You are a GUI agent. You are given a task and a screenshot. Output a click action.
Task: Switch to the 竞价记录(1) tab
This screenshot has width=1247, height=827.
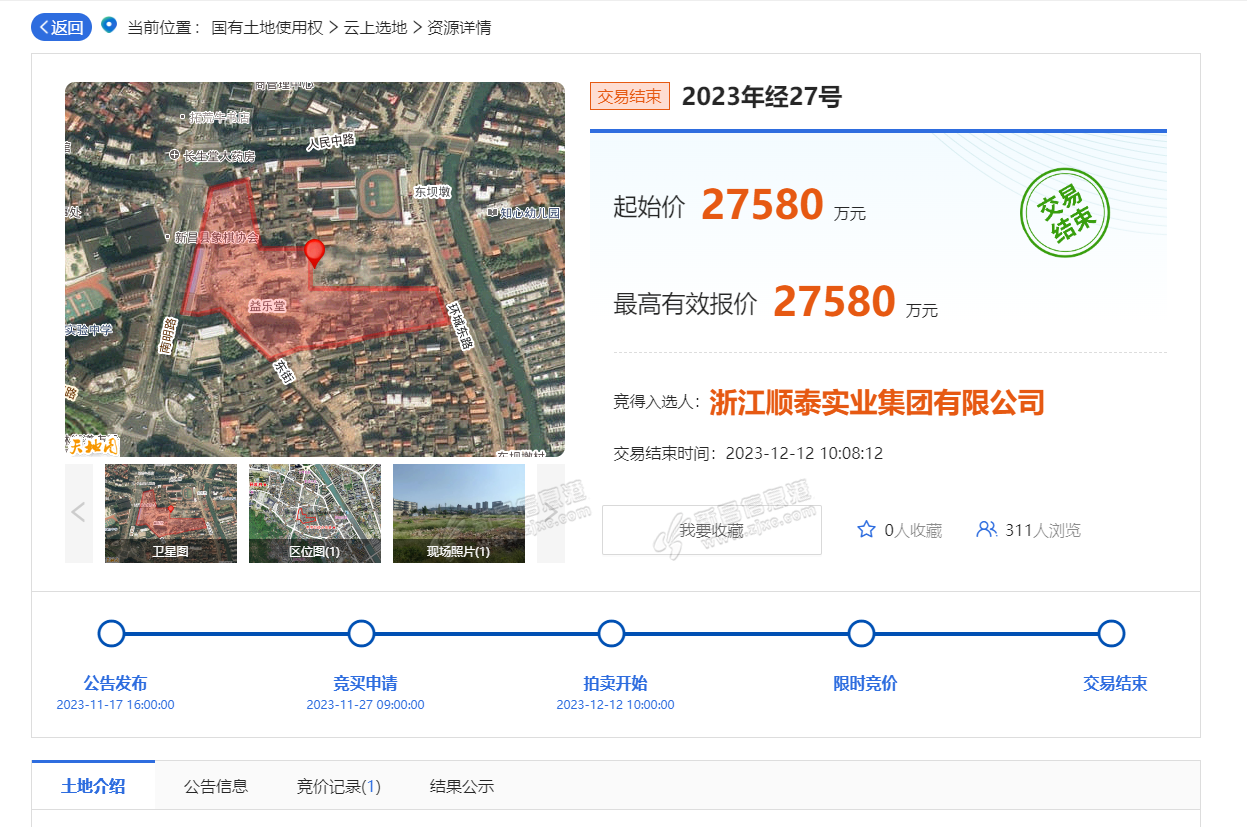click(339, 786)
